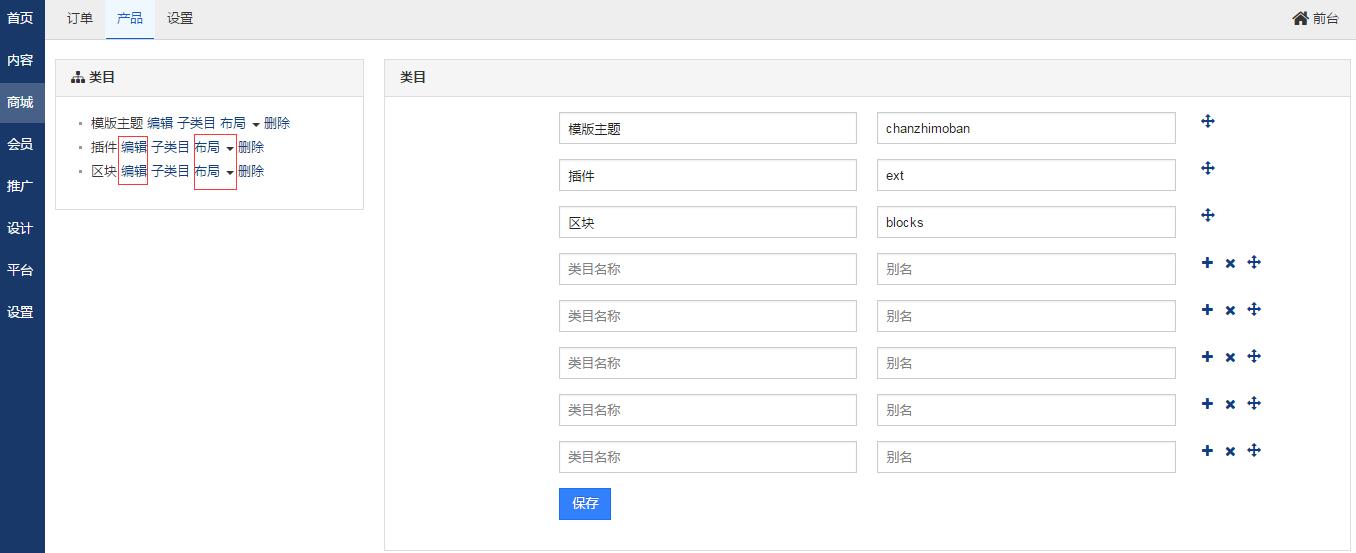Viewport: 1356px width, 553px height.
Task: Expand the 布局 dropdown for 插件
Action: 214,148
